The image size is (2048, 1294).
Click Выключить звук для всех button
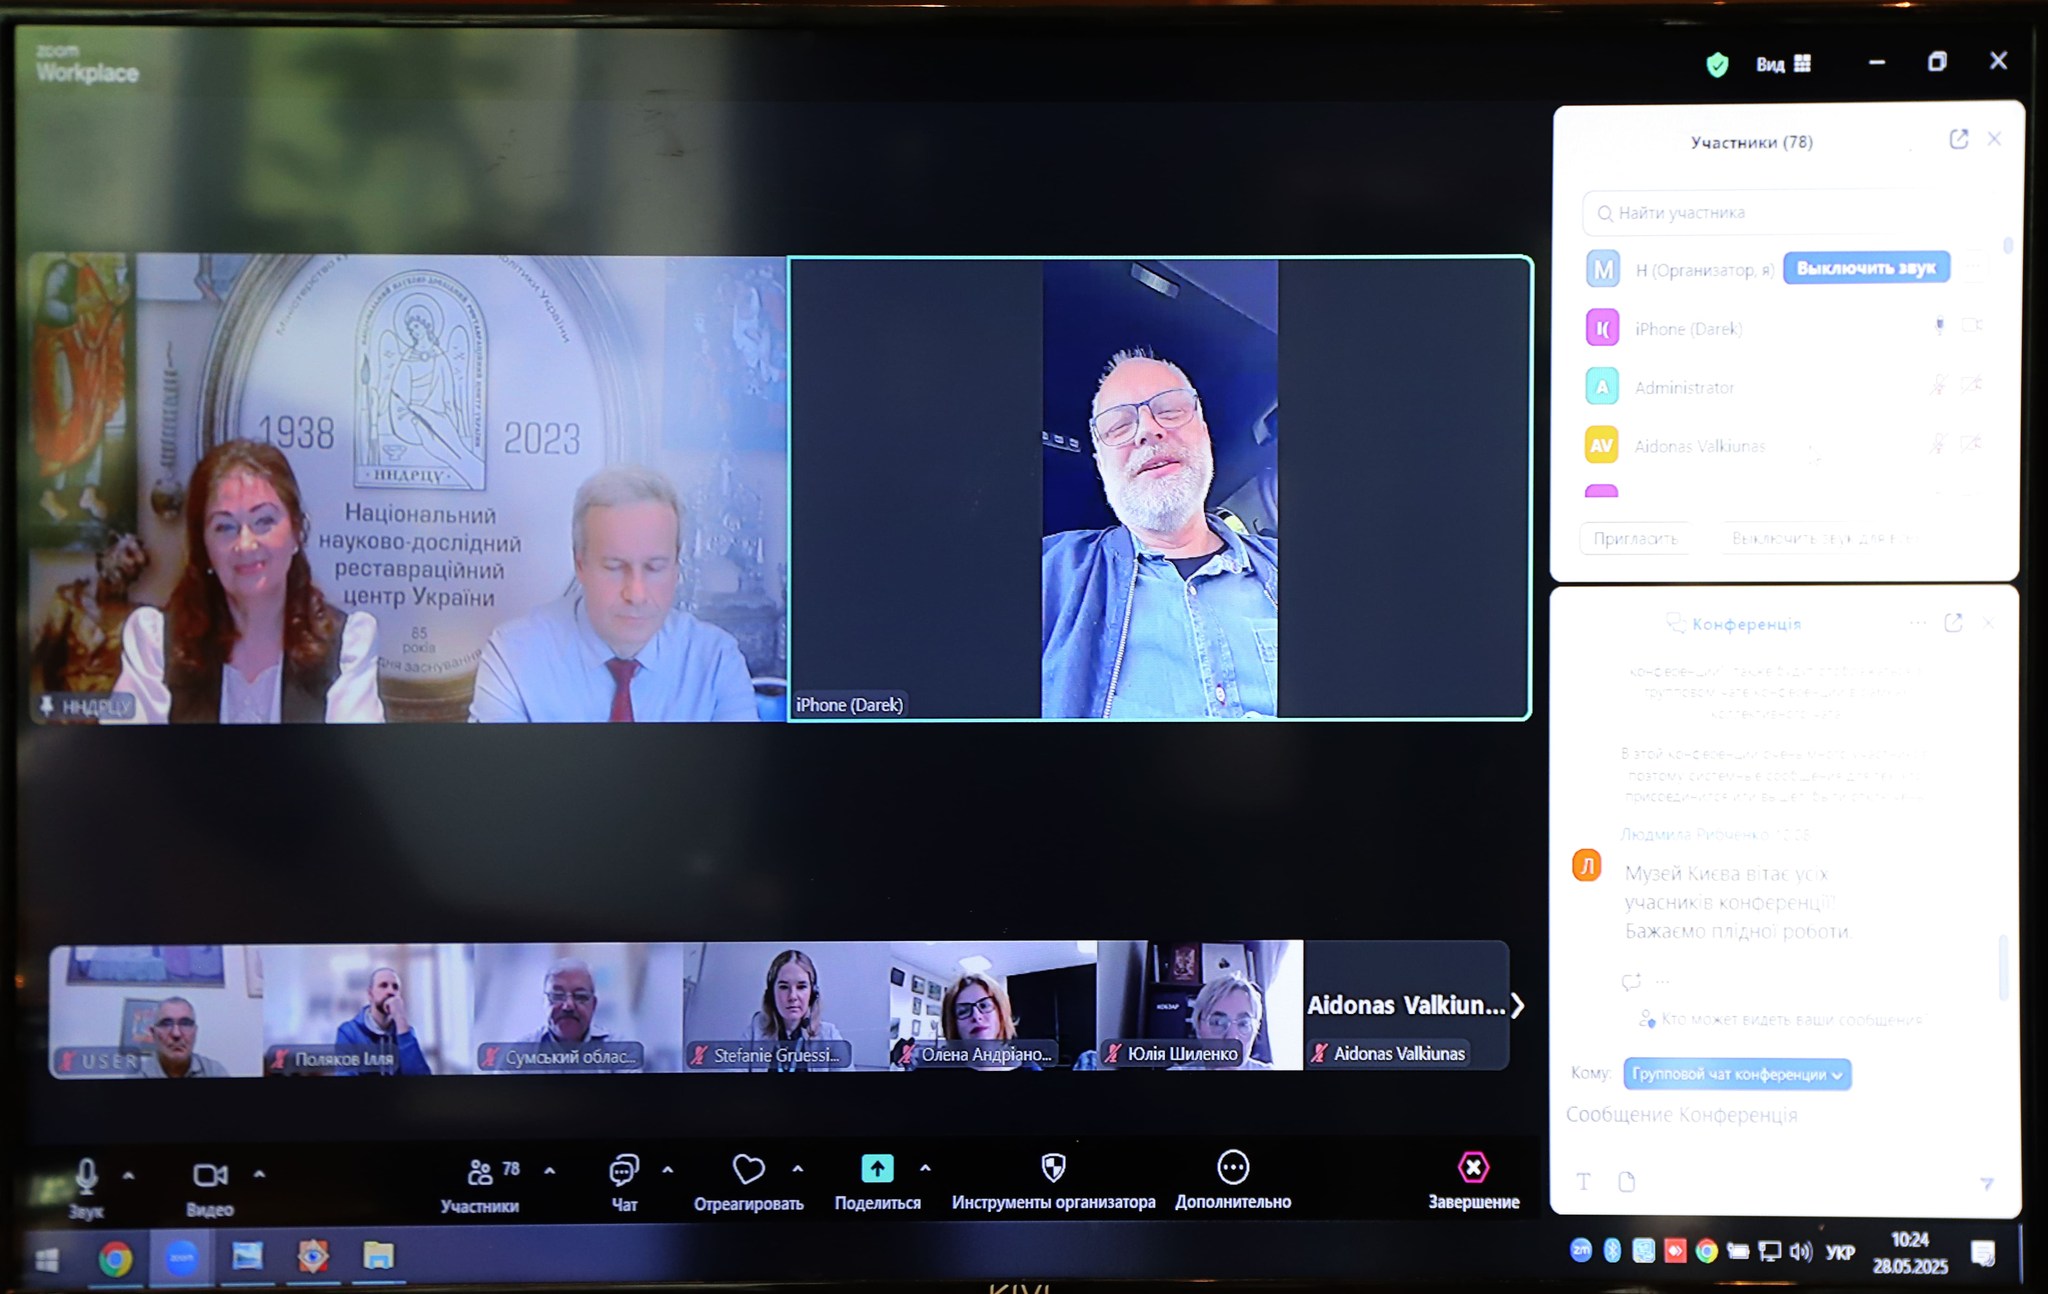pos(1822,539)
